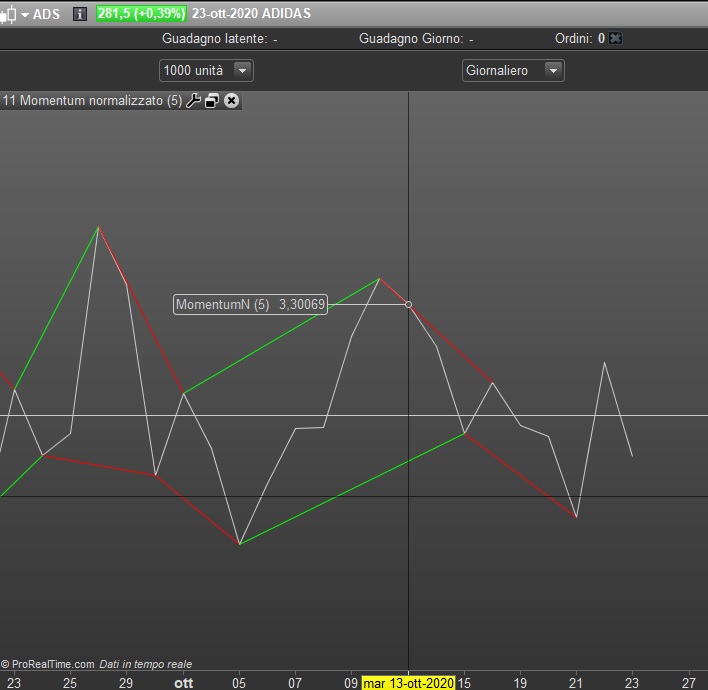Open the instrument info icon

pos(80,14)
